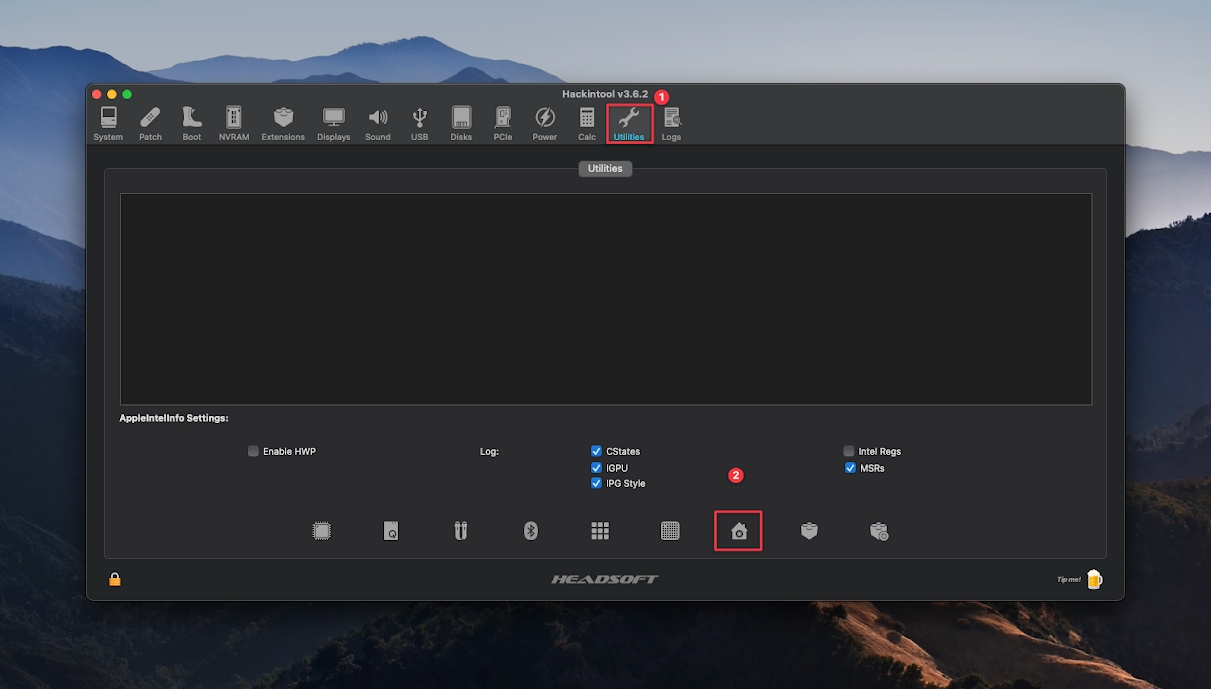This screenshot has width=1211, height=689.
Task: Click the plain brick icon in bottom row
Action: (x=809, y=531)
